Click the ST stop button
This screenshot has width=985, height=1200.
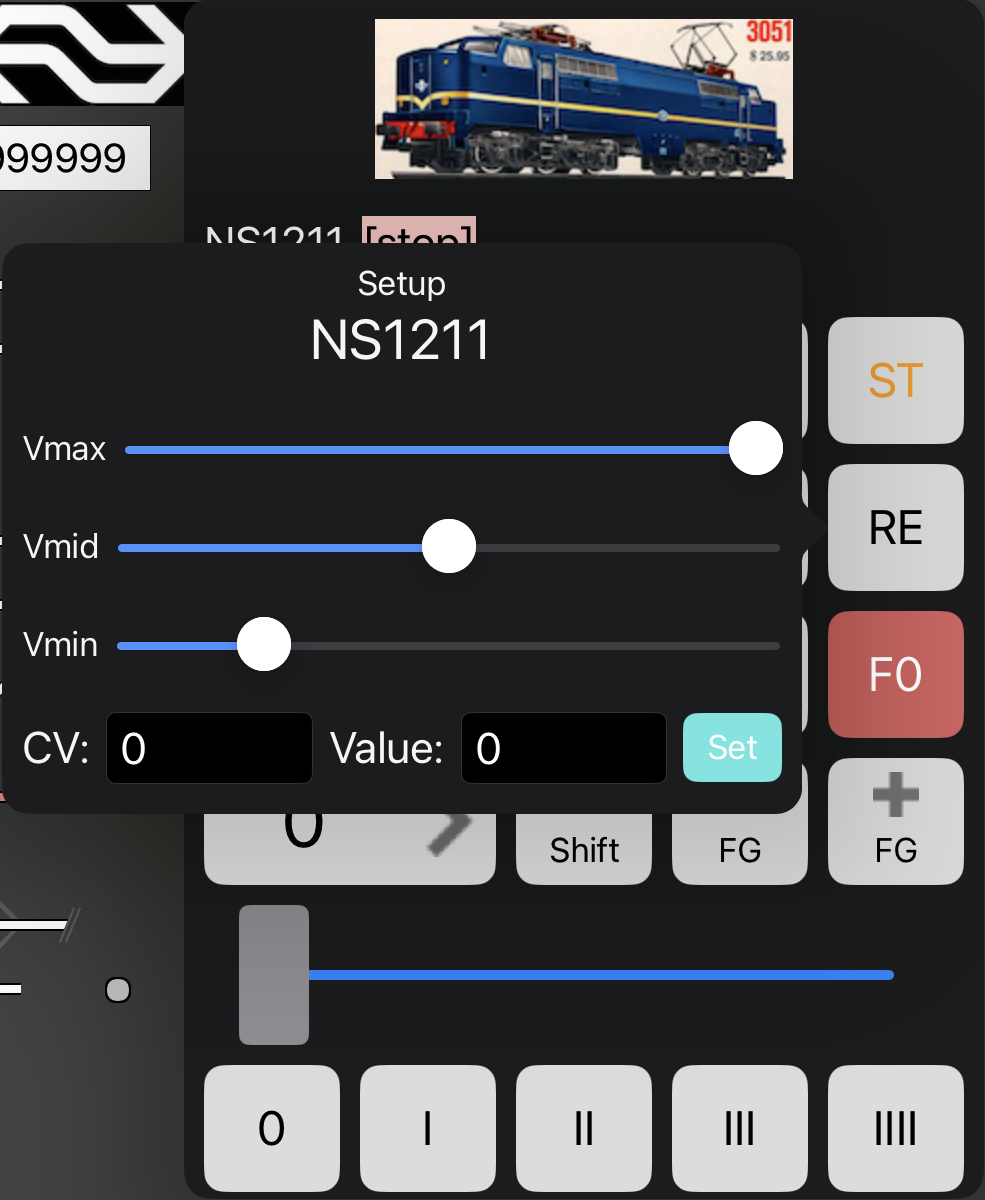(895, 381)
